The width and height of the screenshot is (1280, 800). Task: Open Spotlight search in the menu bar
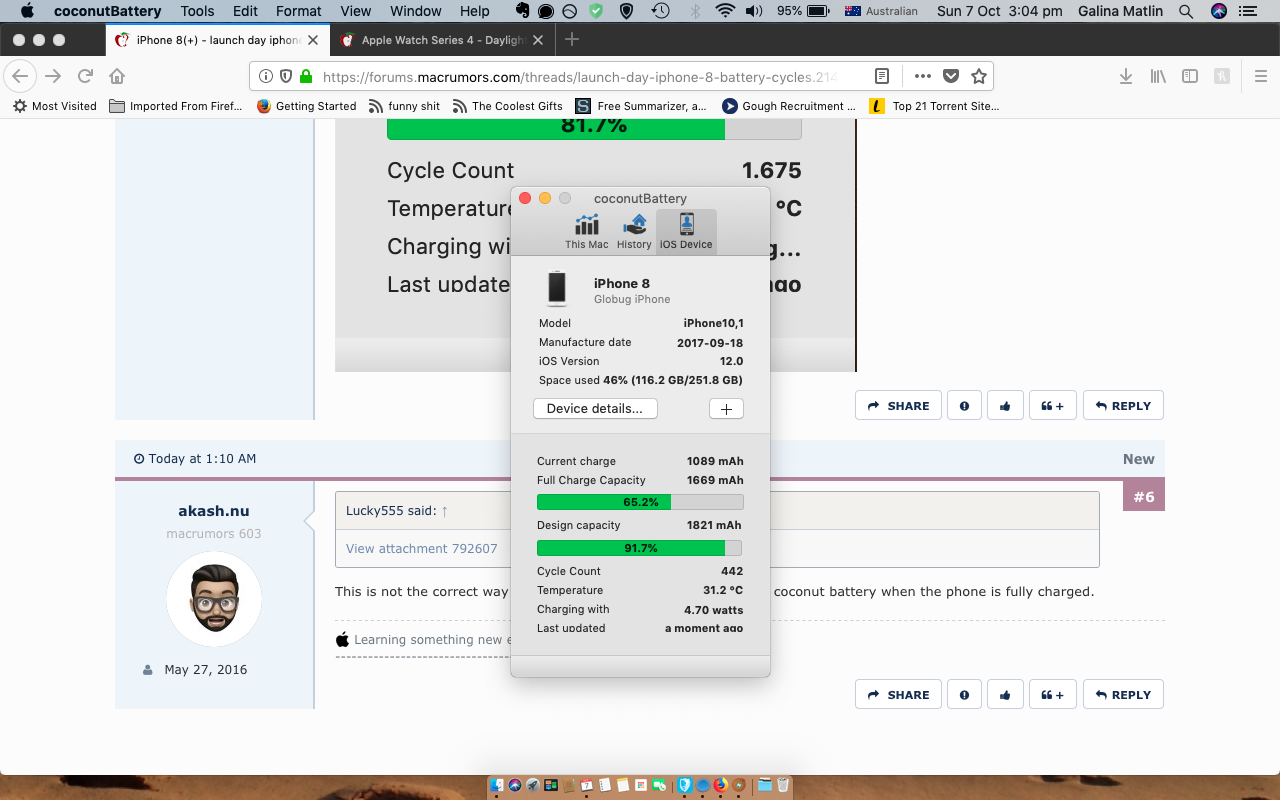click(1186, 11)
